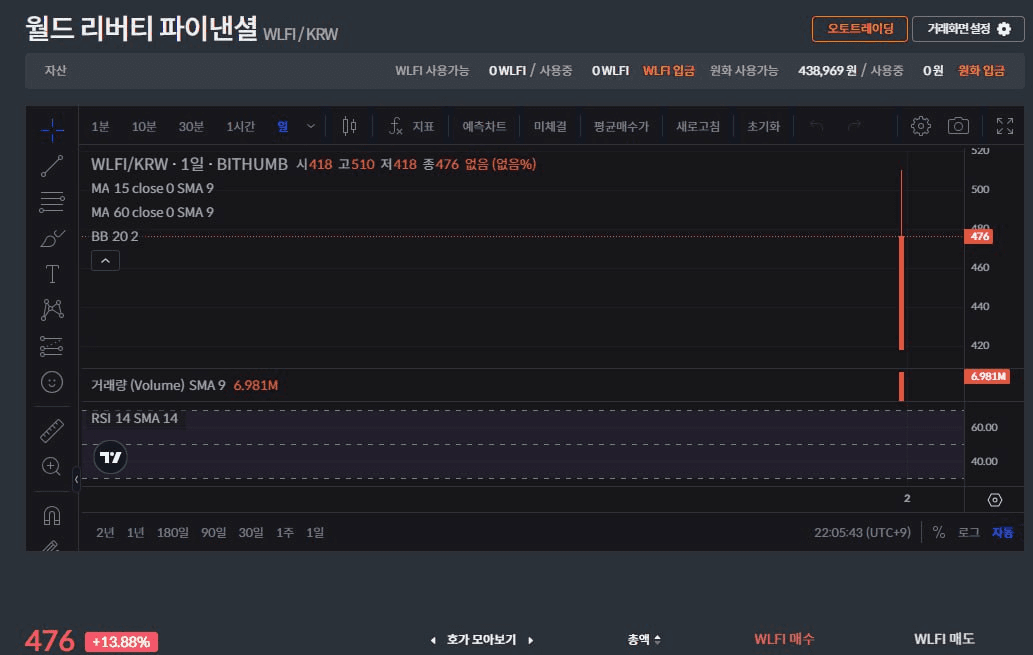Switch to the WLFI 매수 buy tab
Viewport: 1033px width, 655px height.
coord(784,639)
